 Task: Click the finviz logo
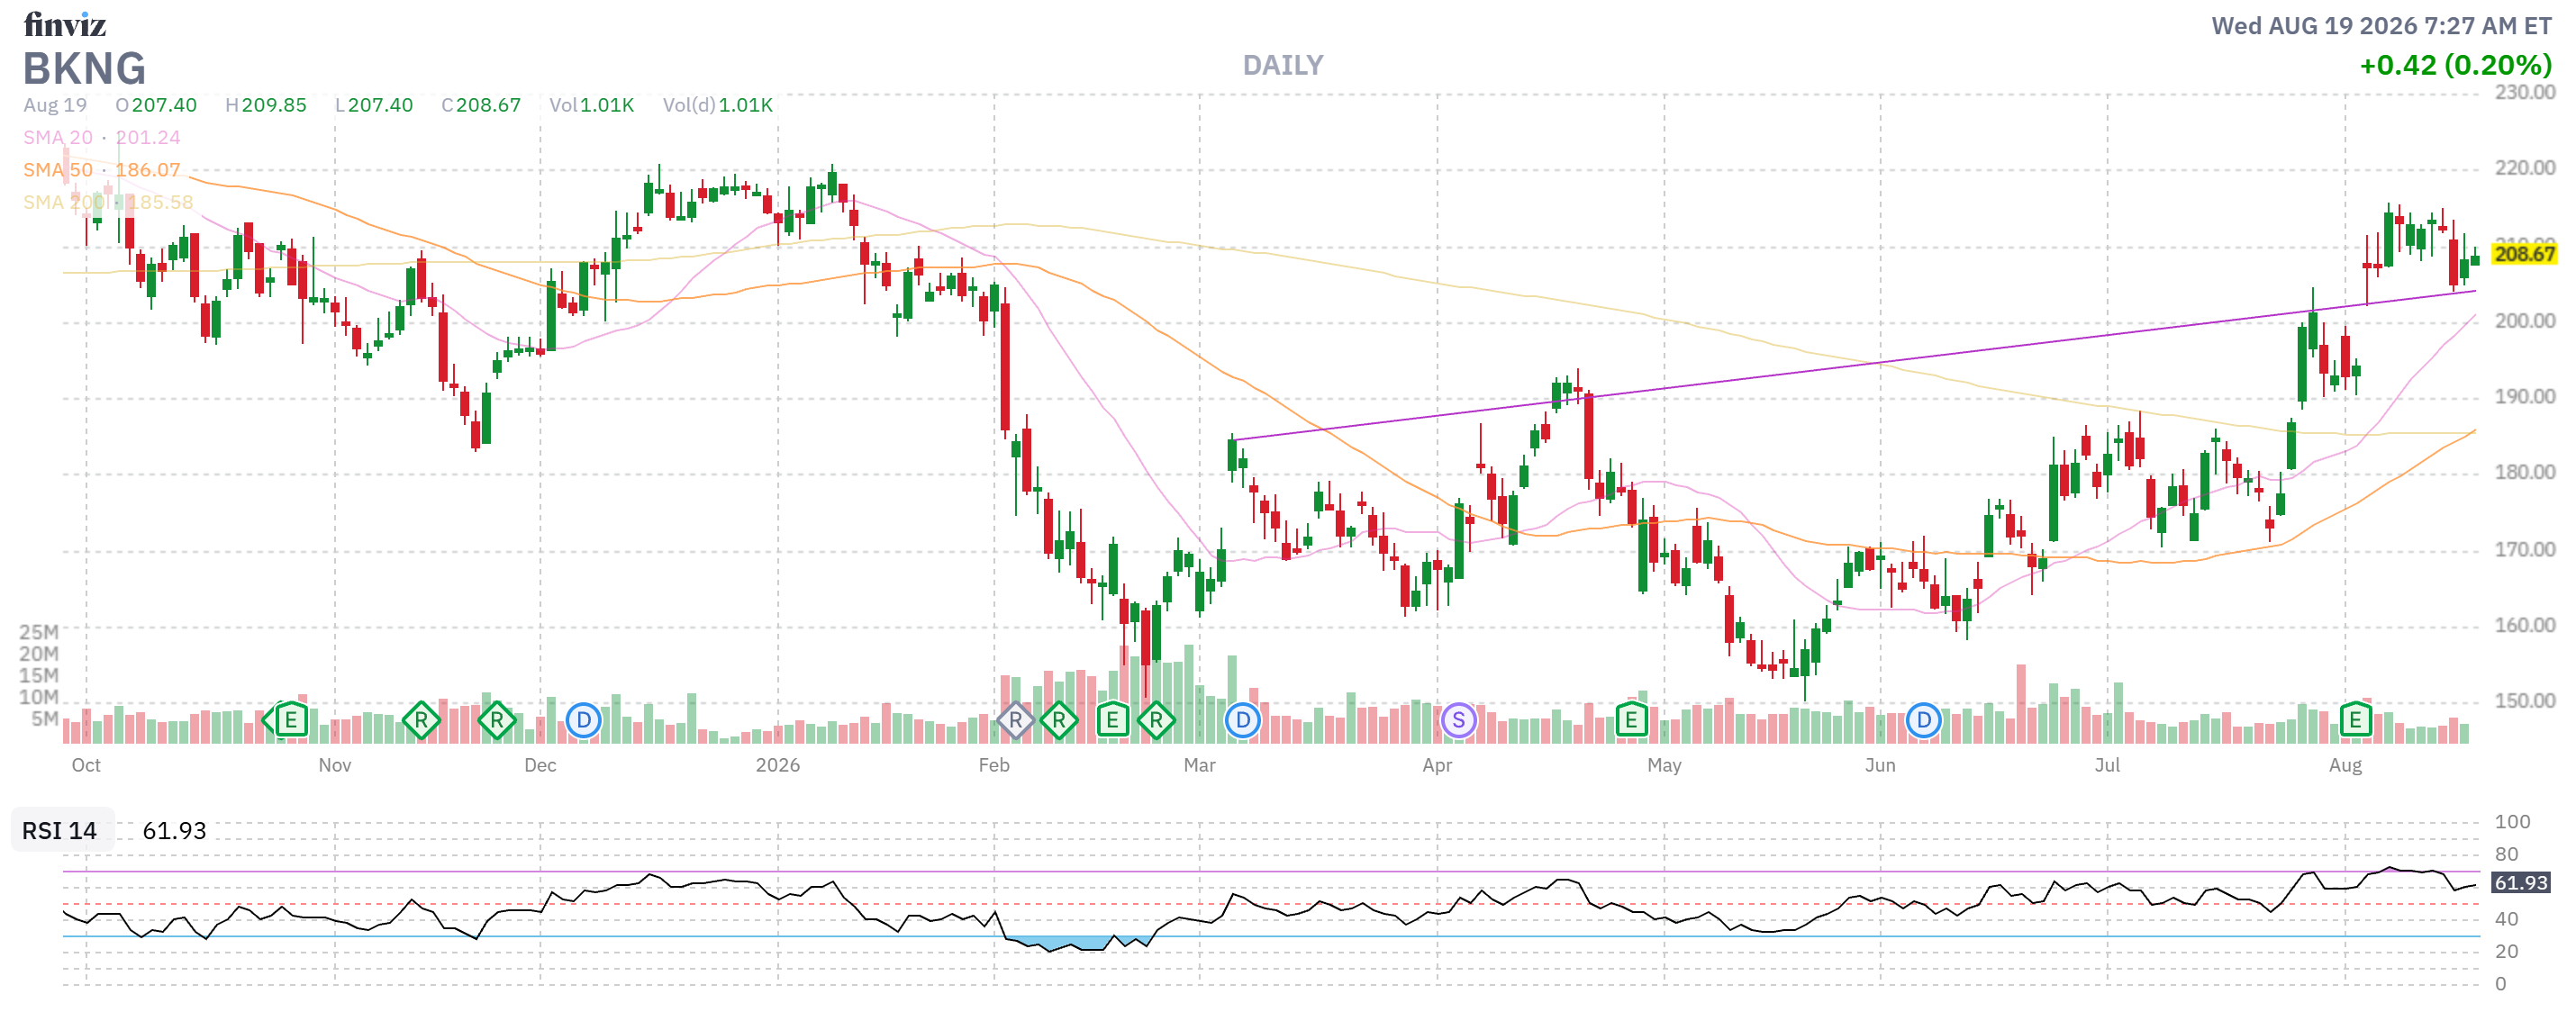pos(65,24)
